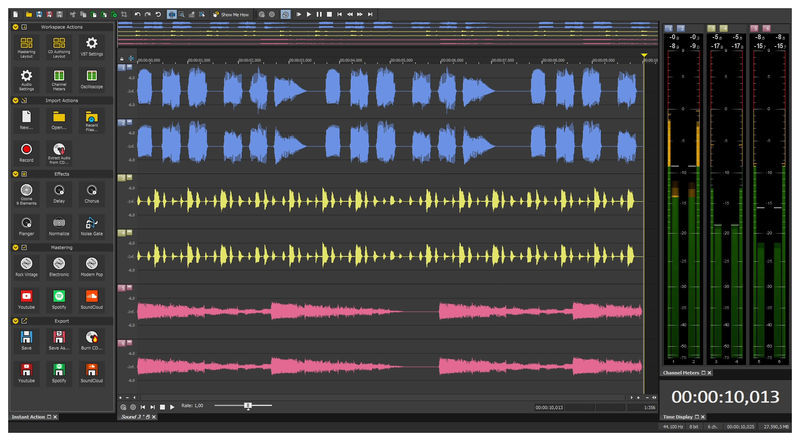Viewport: 800px width, 441px height.
Task: Click the Show Me How button
Action: click(x=230, y=14)
